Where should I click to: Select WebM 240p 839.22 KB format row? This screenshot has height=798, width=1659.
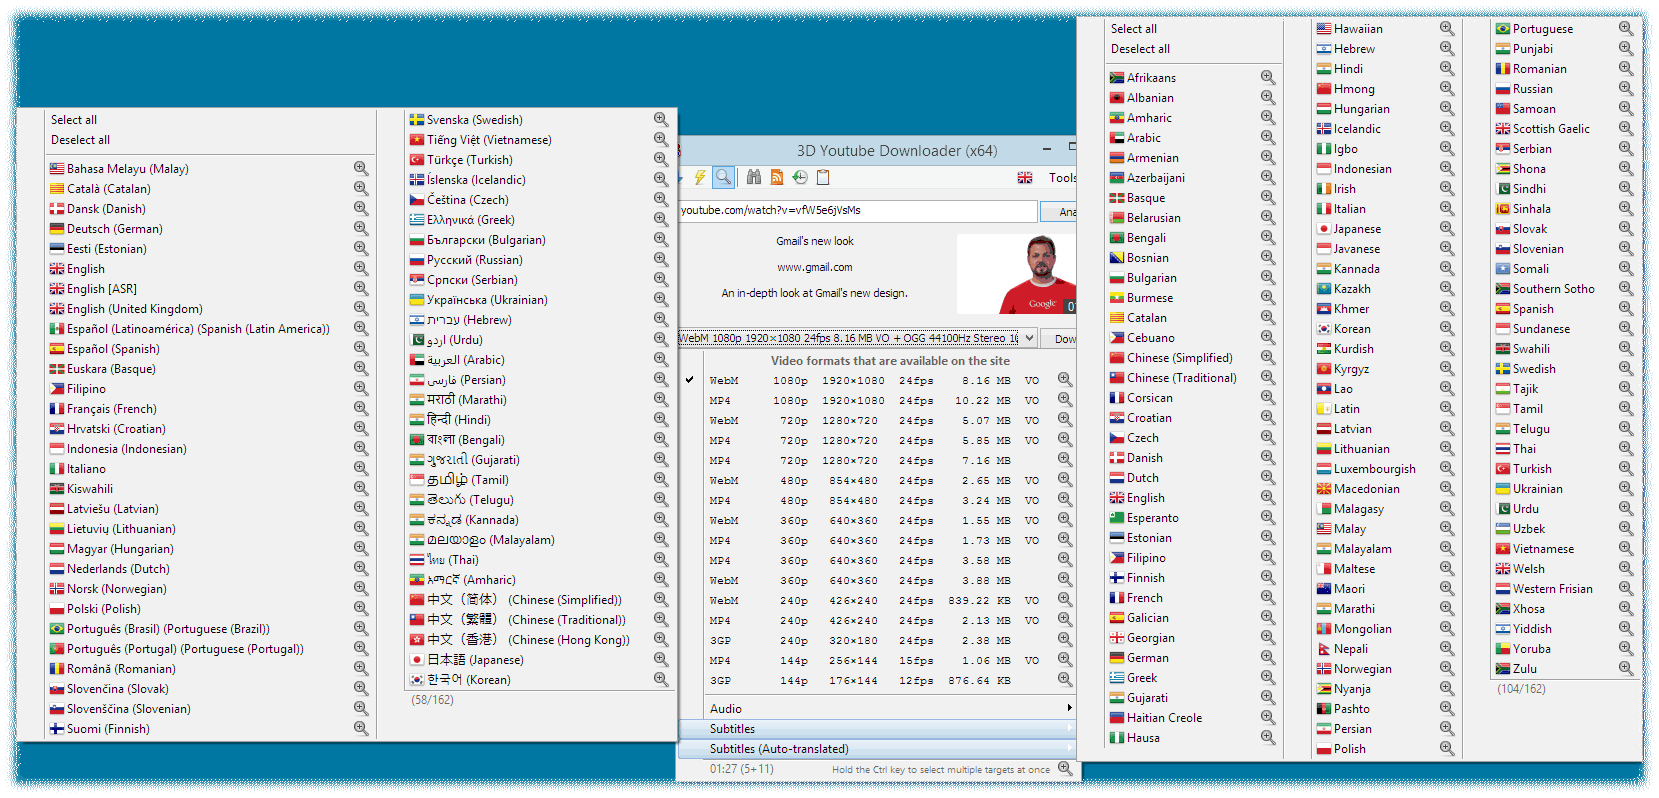coord(877,600)
